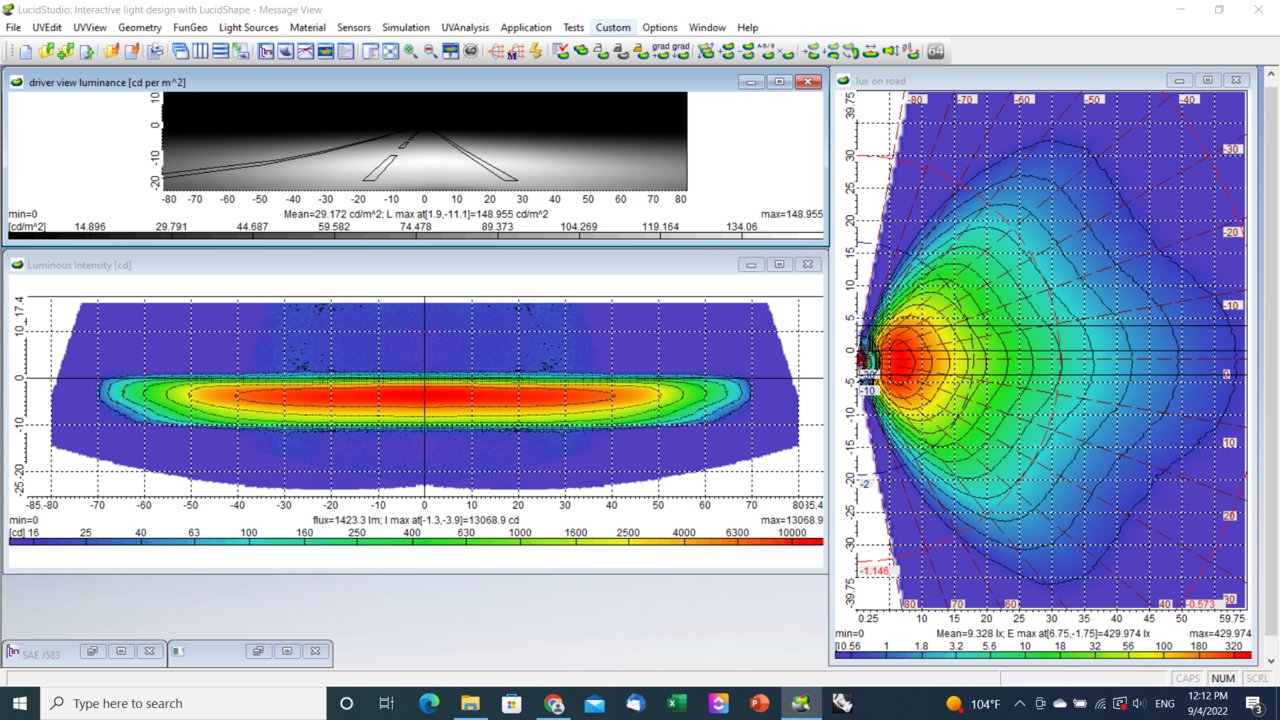Click the Tile windows horizontally icon
Image resolution: width=1280 pixels, height=720 pixels.
coord(220,51)
